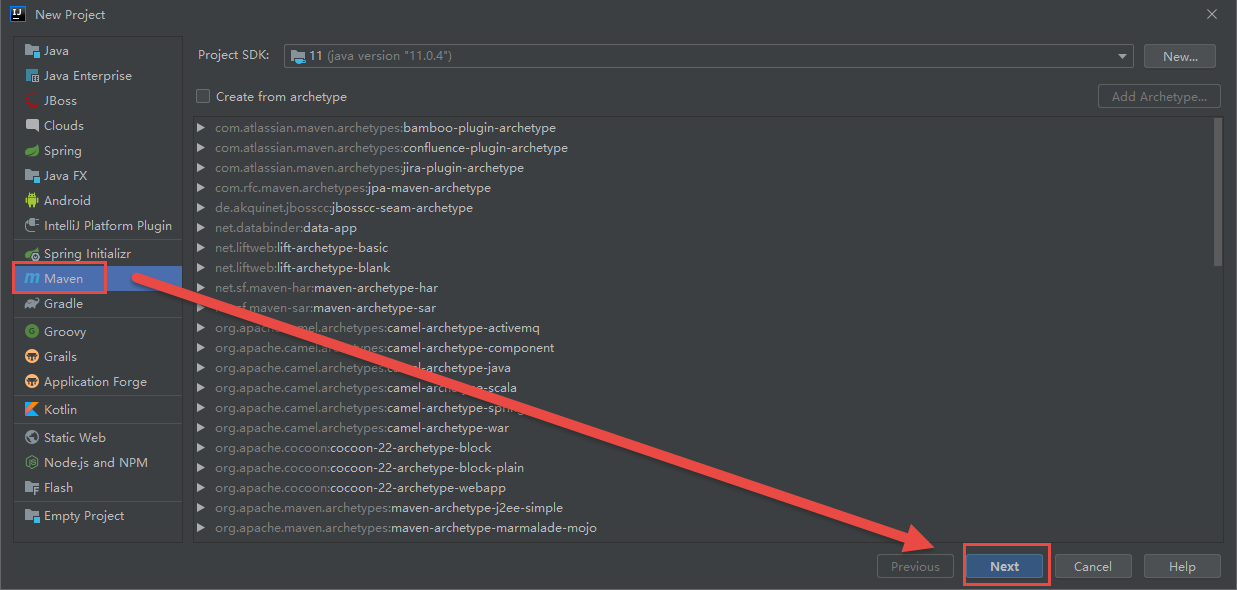Click the Next button

click(x=1004, y=566)
